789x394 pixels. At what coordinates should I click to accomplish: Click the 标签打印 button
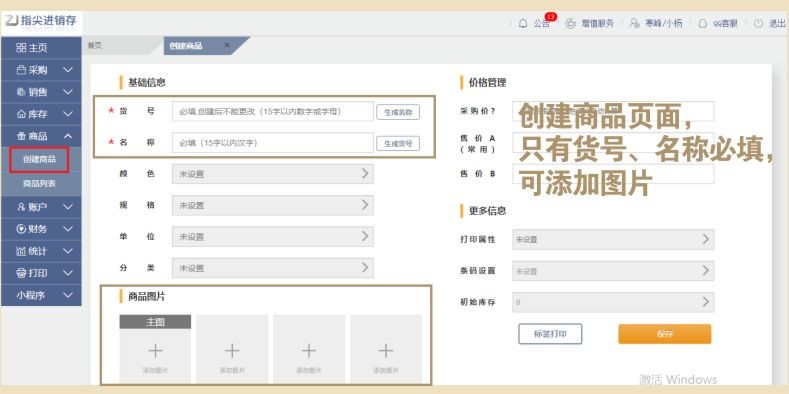pos(550,334)
